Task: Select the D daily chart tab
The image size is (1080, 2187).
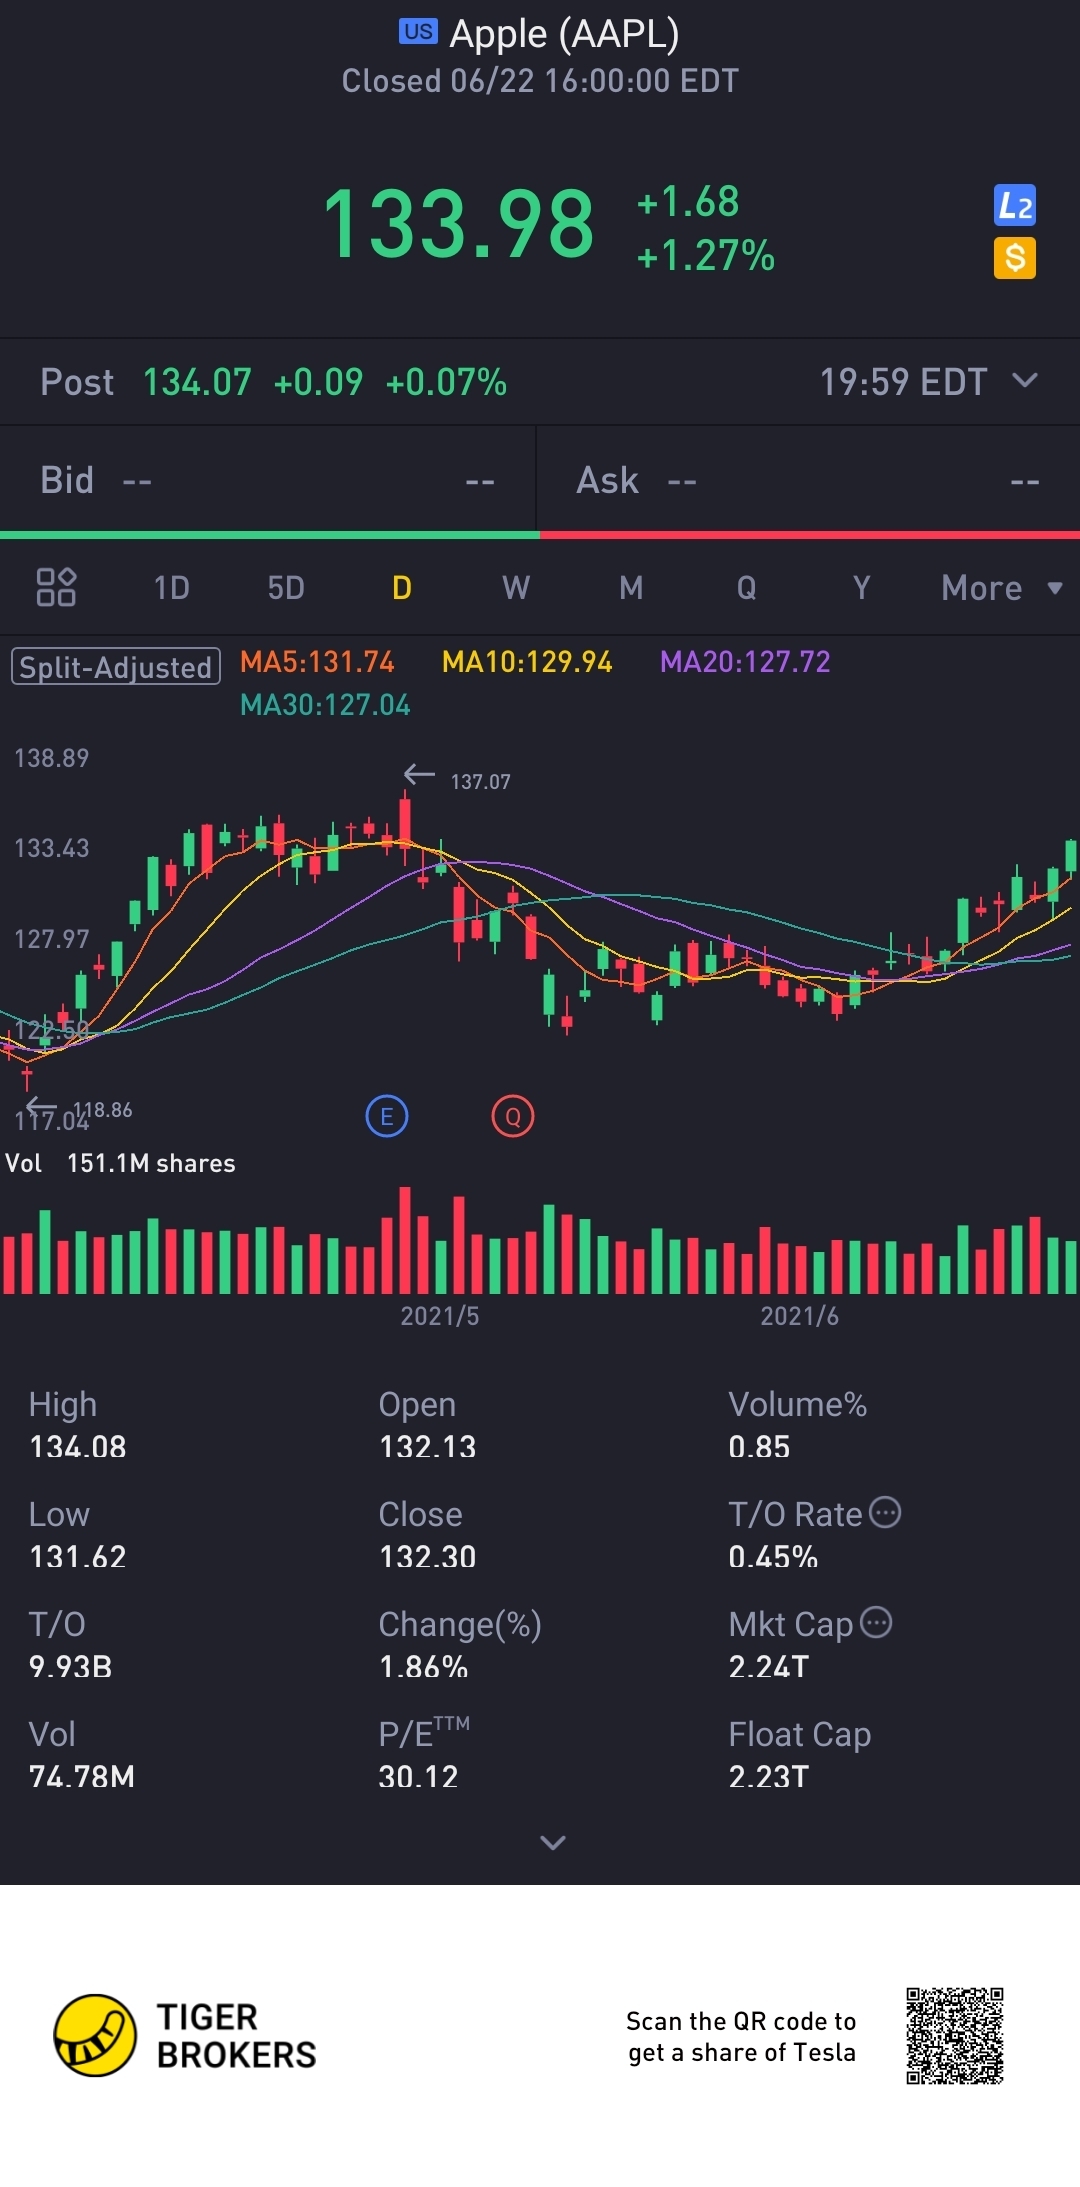Action: coord(402,588)
